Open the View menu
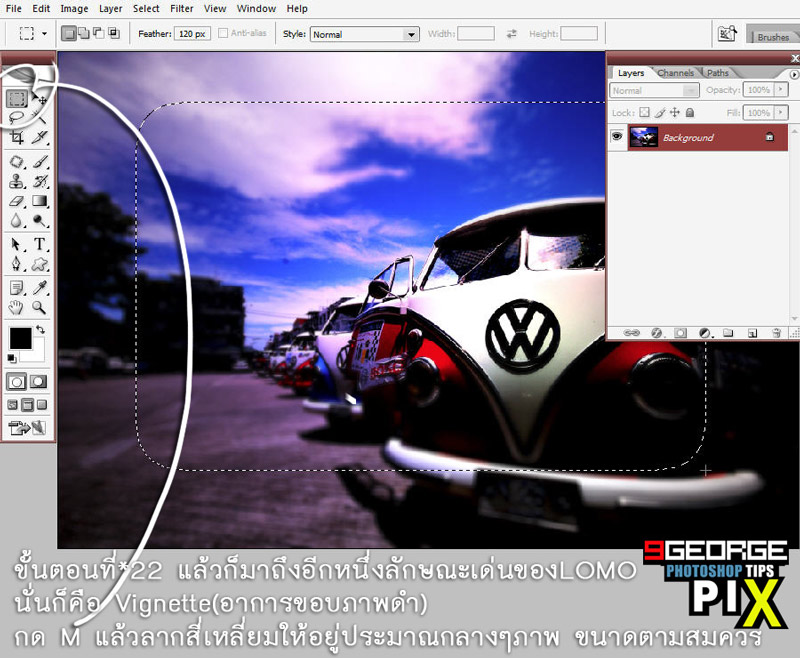The width and height of the screenshot is (800, 658). click(x=215, y=9)
